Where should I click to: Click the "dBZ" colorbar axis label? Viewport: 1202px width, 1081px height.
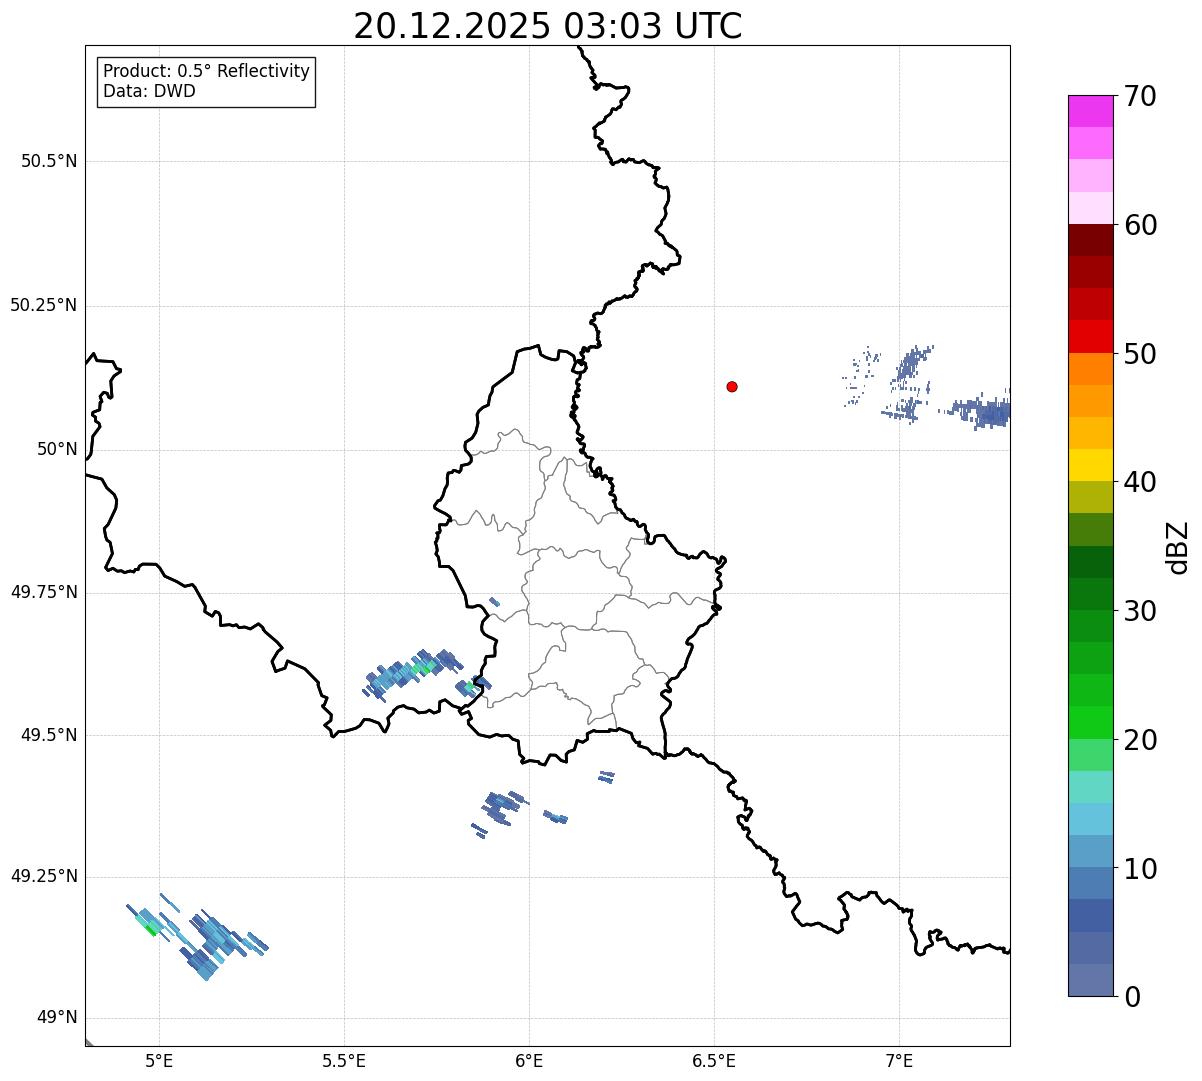click(x=1178, y=547)
